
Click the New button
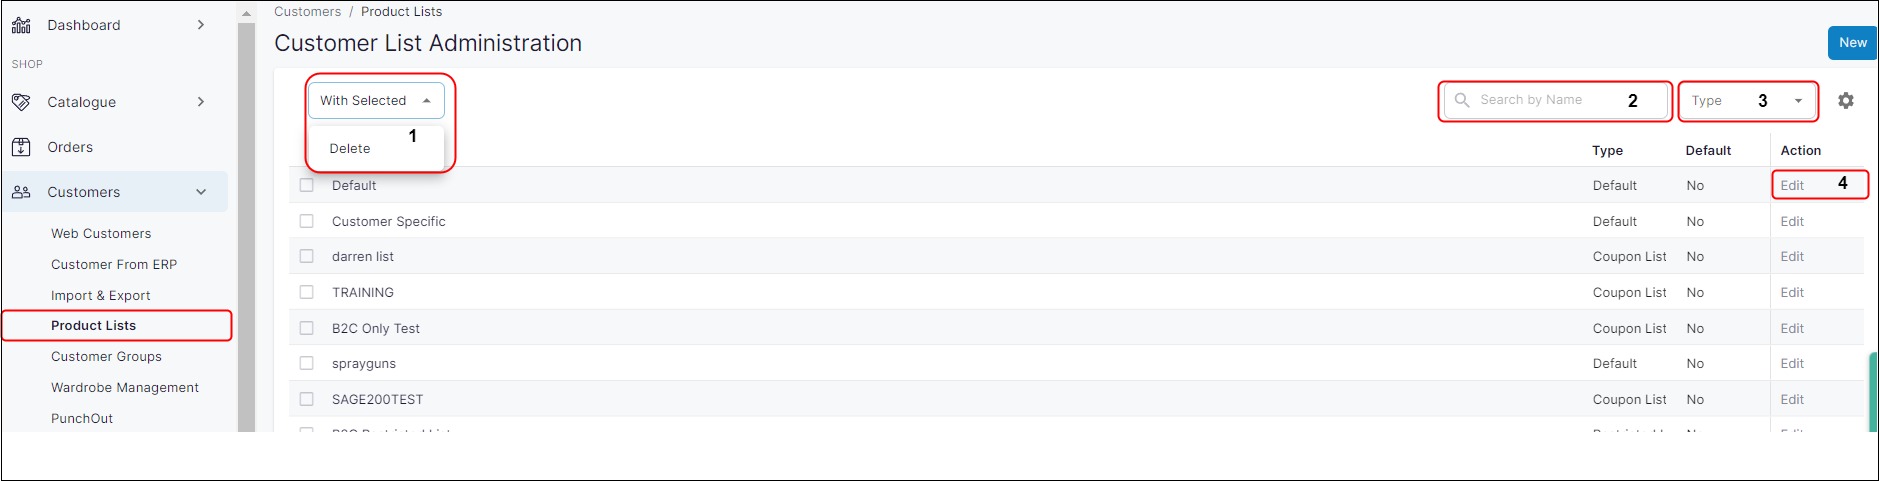[x=1852, y=43]
